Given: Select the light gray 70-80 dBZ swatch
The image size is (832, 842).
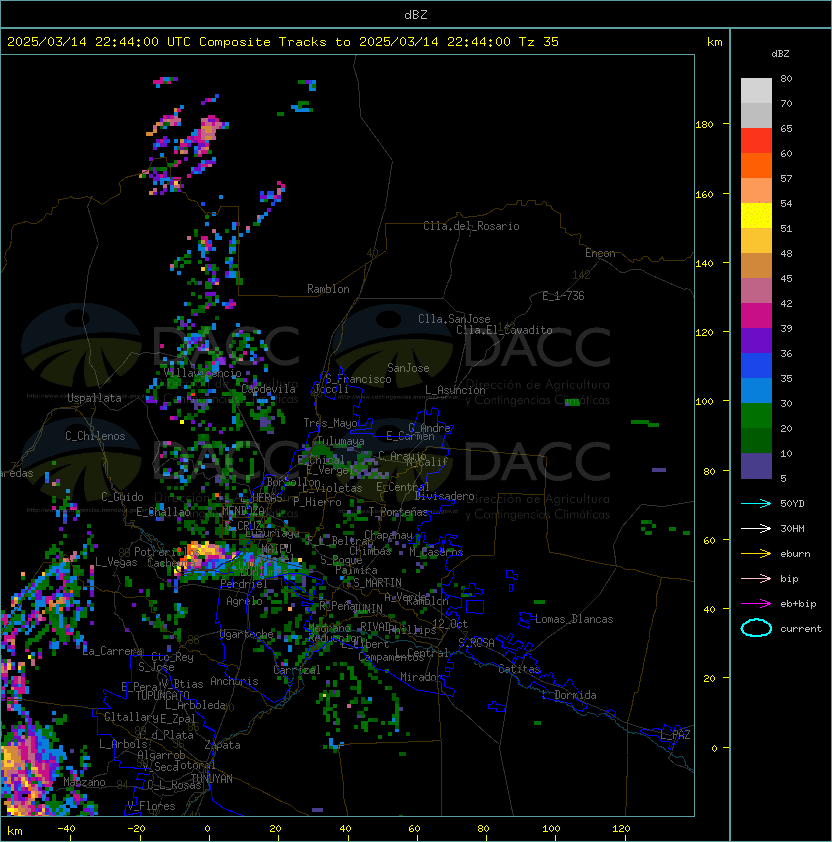Looking at the screenshot, I should click(756, 91).
